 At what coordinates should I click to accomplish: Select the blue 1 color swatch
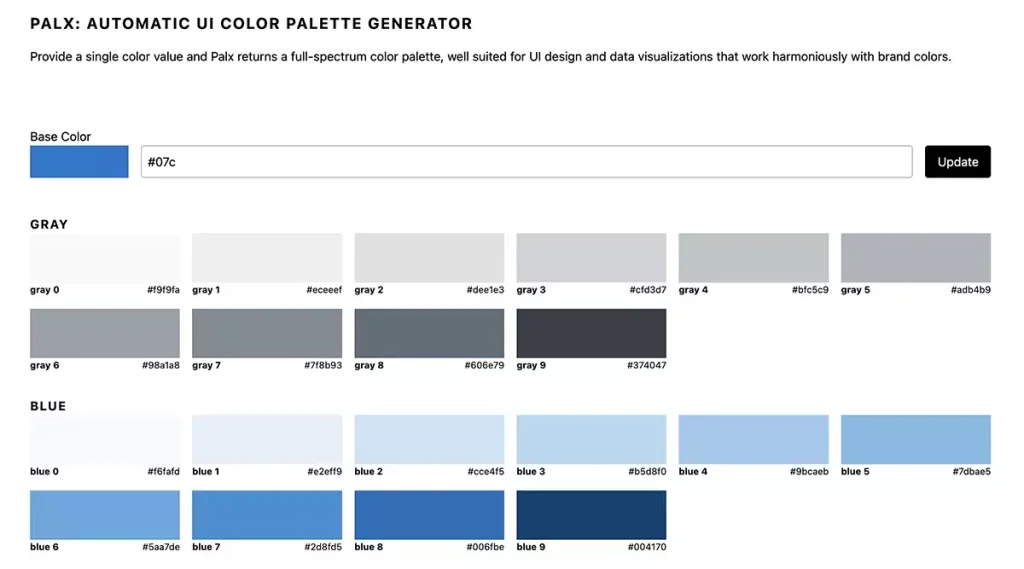click(x=267, y=439)
